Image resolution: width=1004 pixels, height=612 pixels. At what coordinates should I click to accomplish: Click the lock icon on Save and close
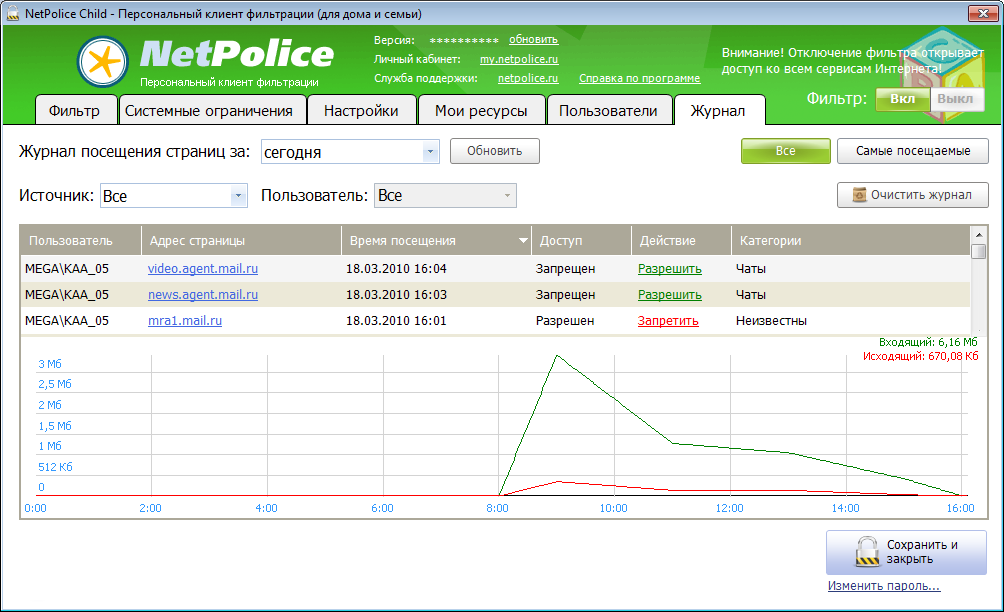tap(868, 552)
